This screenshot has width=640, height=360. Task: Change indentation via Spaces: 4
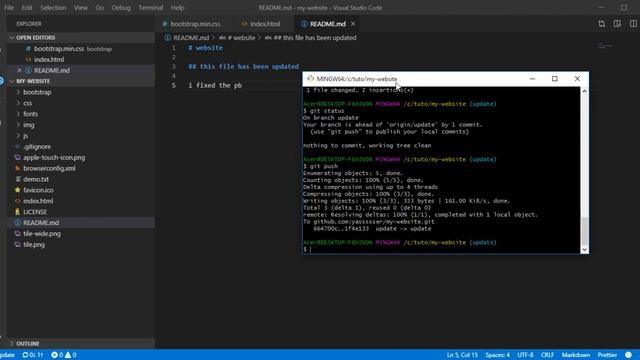tap(497, 355)
